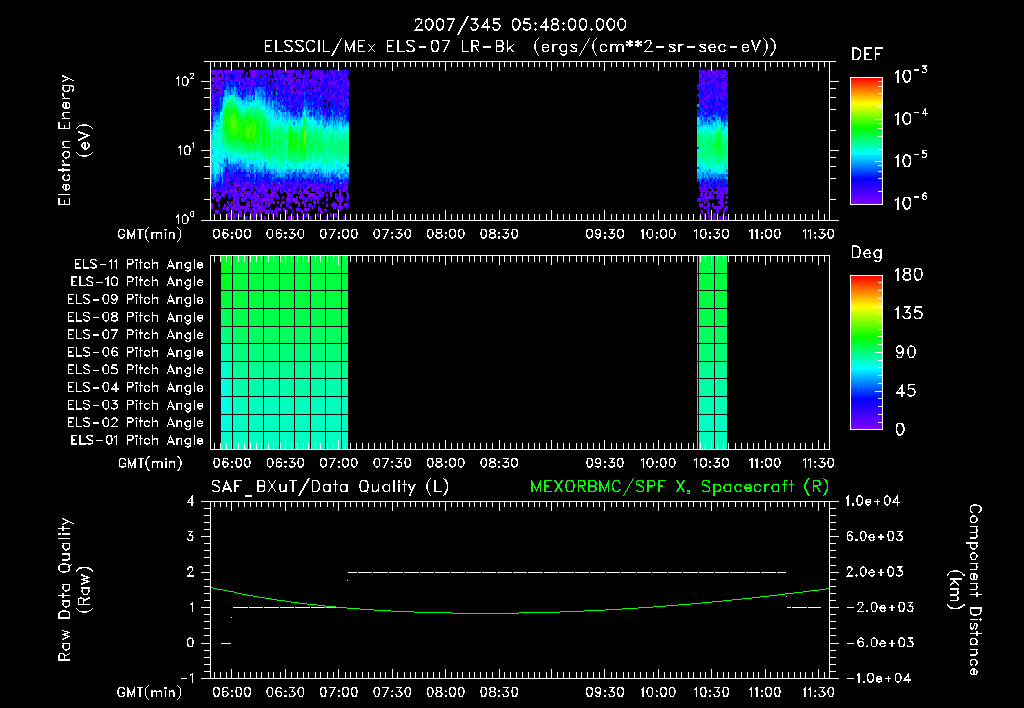Click the DEF label above color scale
The image size is (1024, 708).
(x=866, y=55)
